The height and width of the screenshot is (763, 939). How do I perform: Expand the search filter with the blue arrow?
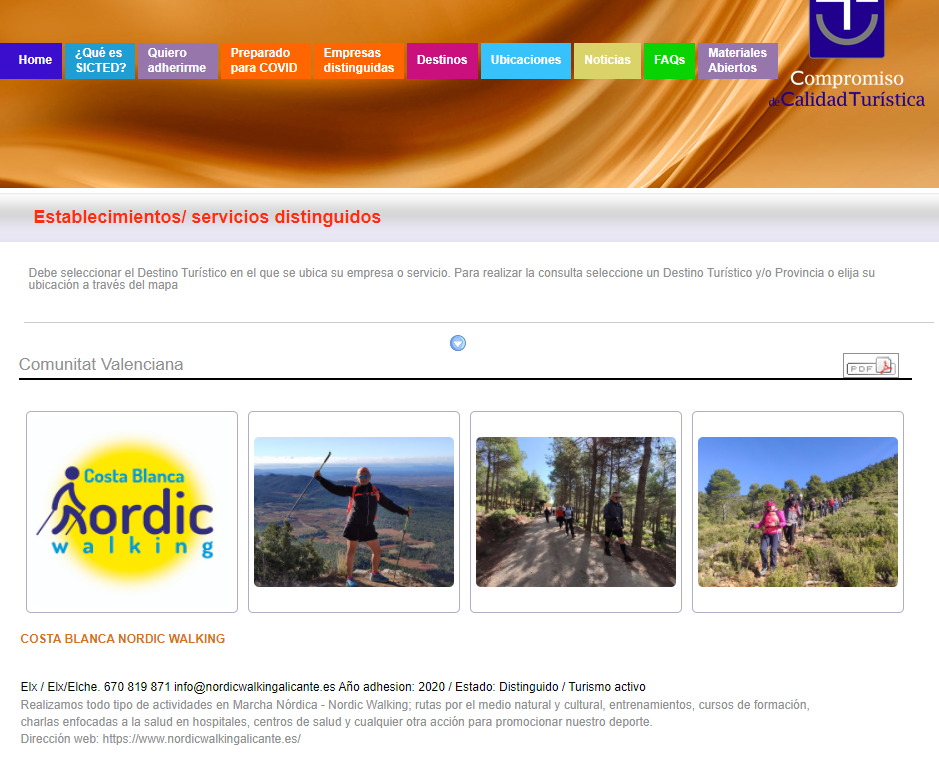tap(458, 343)
